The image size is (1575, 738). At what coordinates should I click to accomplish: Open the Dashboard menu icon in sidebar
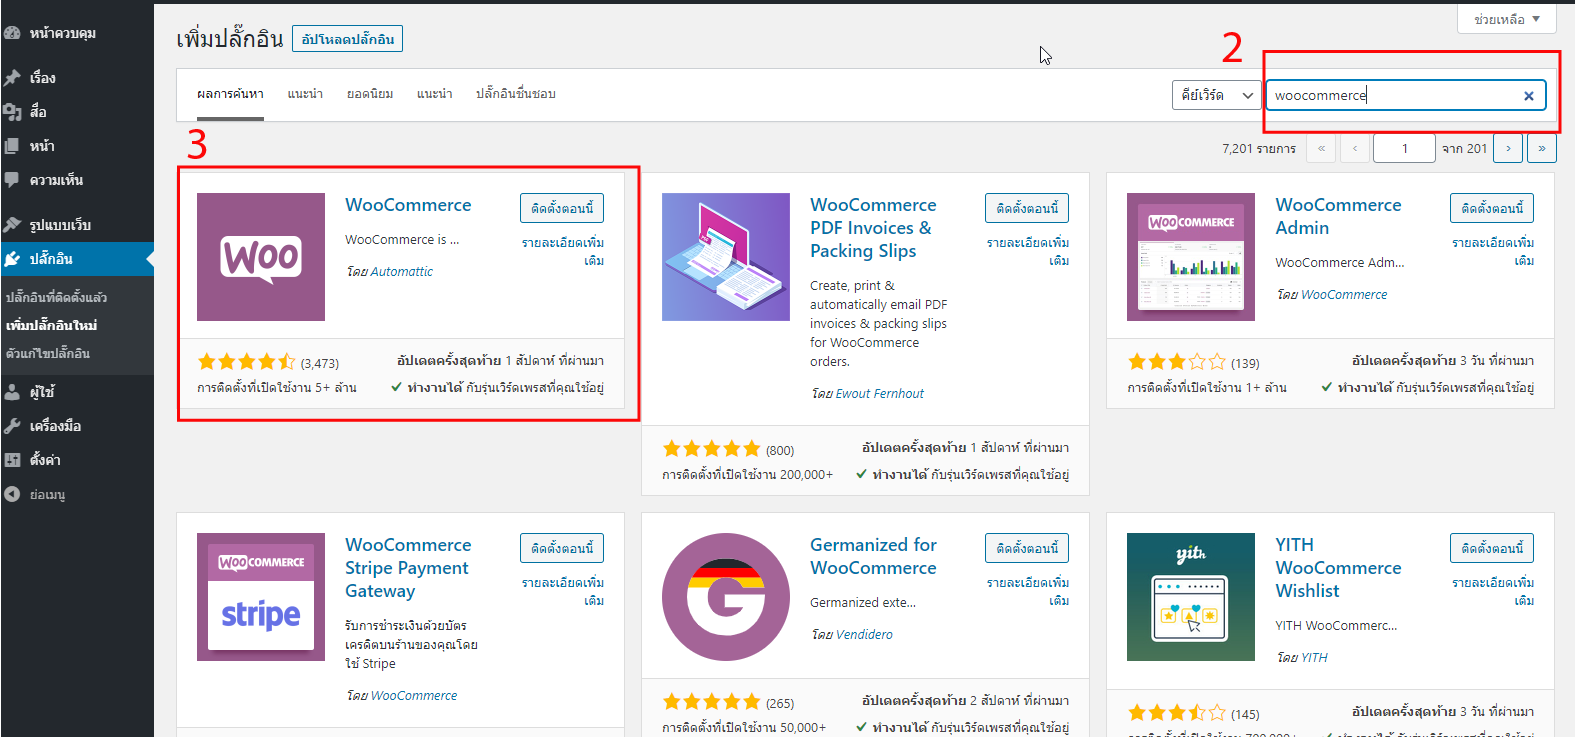12,33
